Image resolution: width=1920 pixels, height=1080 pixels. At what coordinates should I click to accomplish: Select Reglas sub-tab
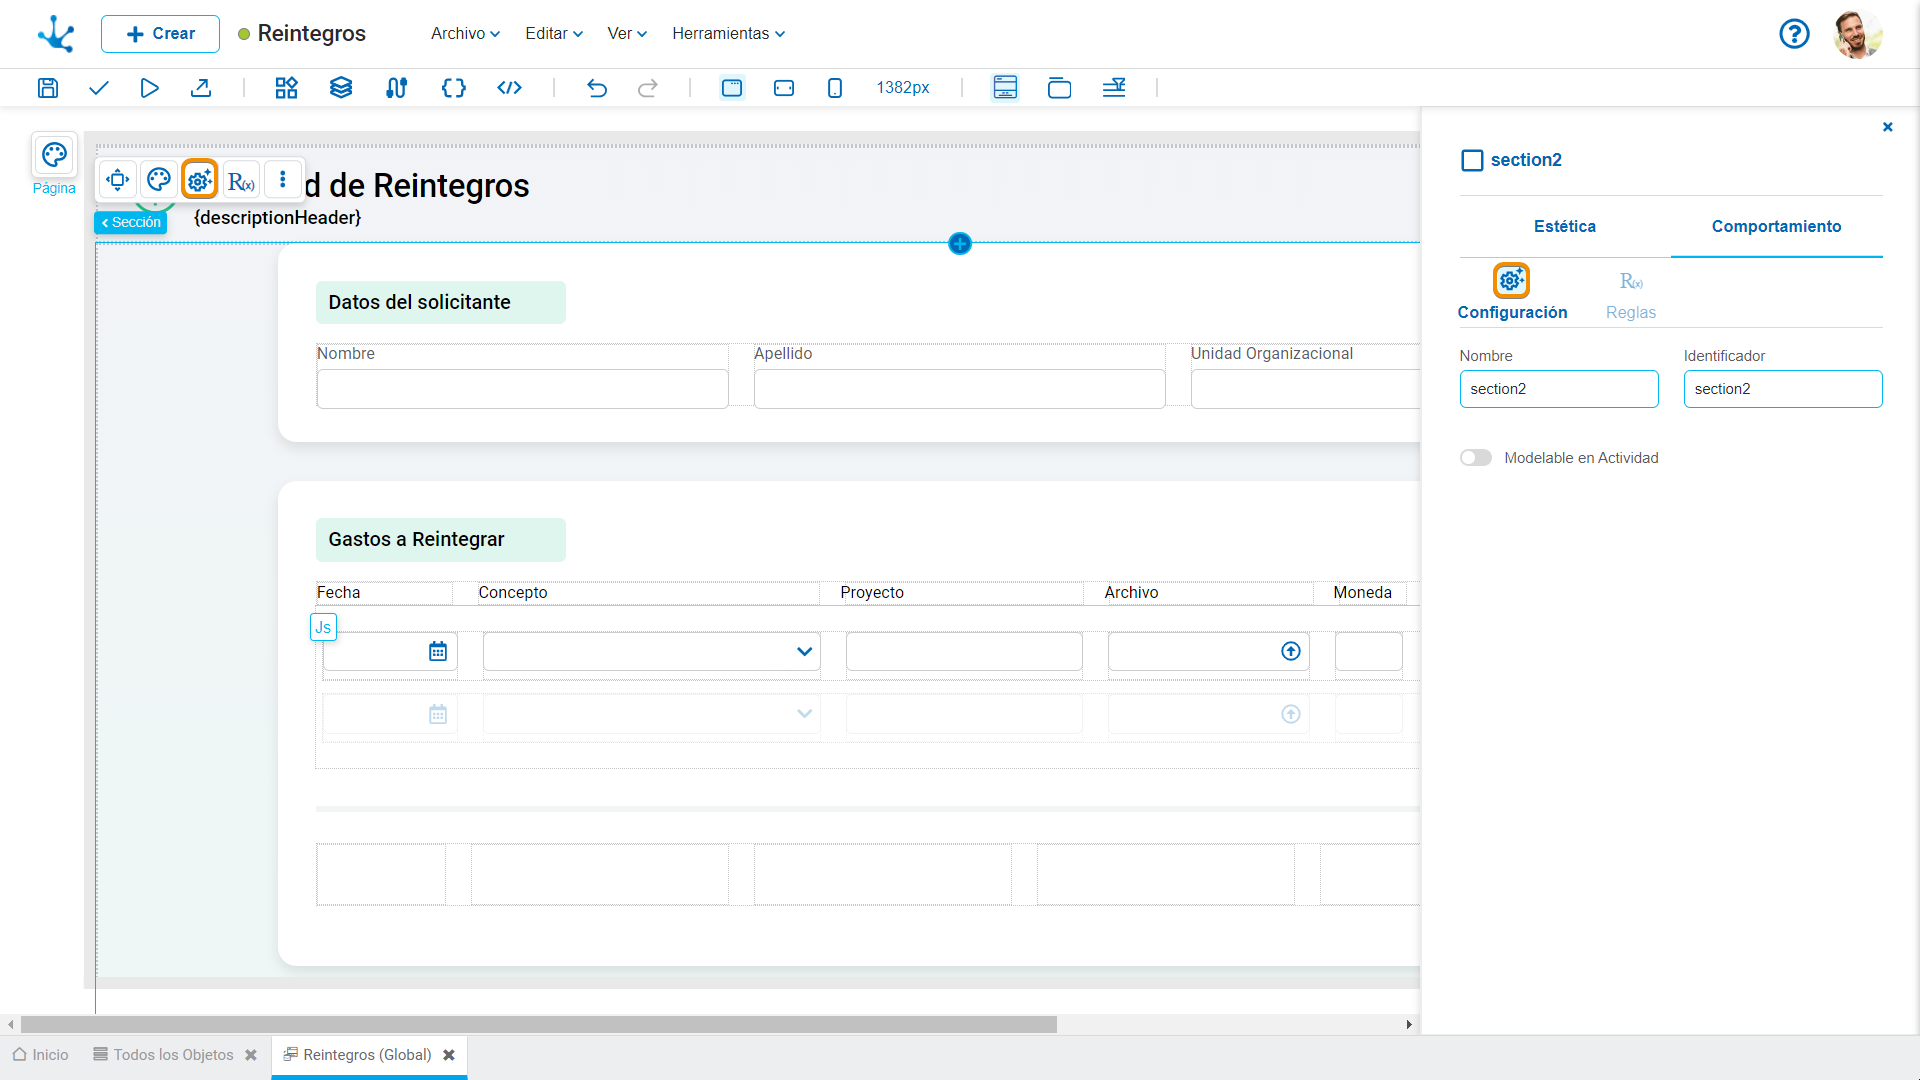pos(1631,295)
